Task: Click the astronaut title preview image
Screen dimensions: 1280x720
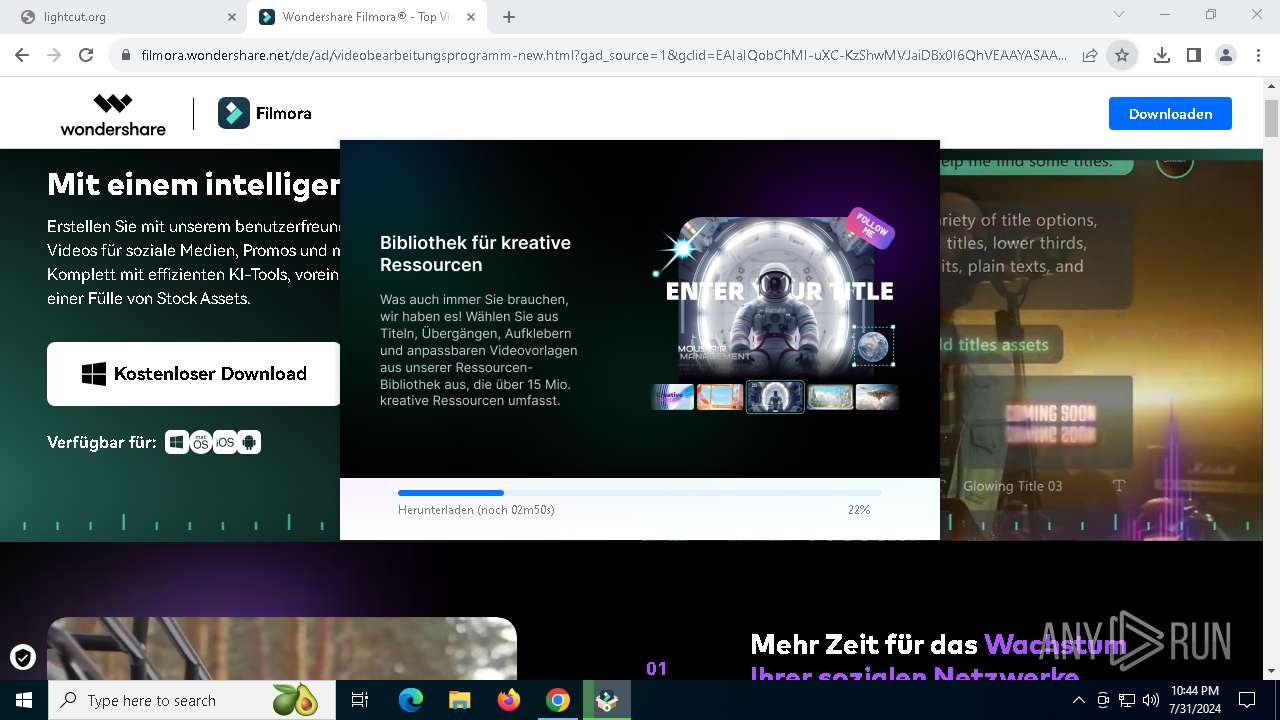Action: (x=777, y=296)
